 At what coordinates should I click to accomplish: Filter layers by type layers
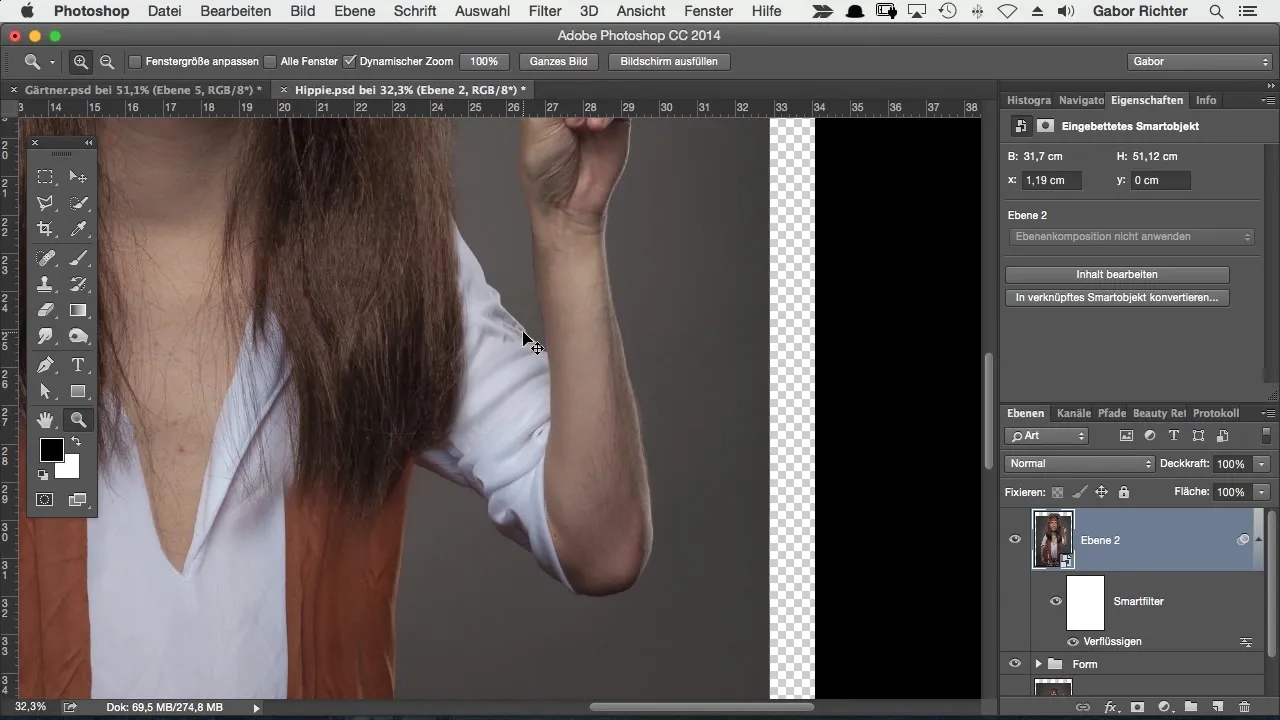click(1174, 436)
